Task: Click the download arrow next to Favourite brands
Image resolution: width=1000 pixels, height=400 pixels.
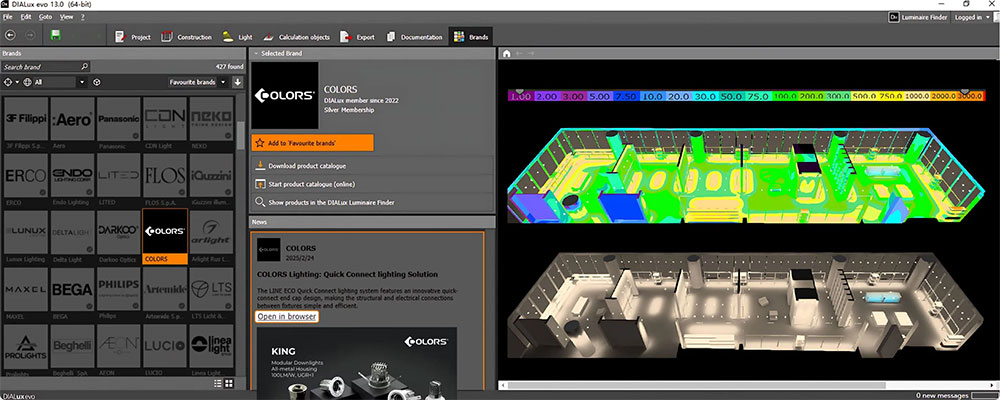Action: tap(237, 82)
